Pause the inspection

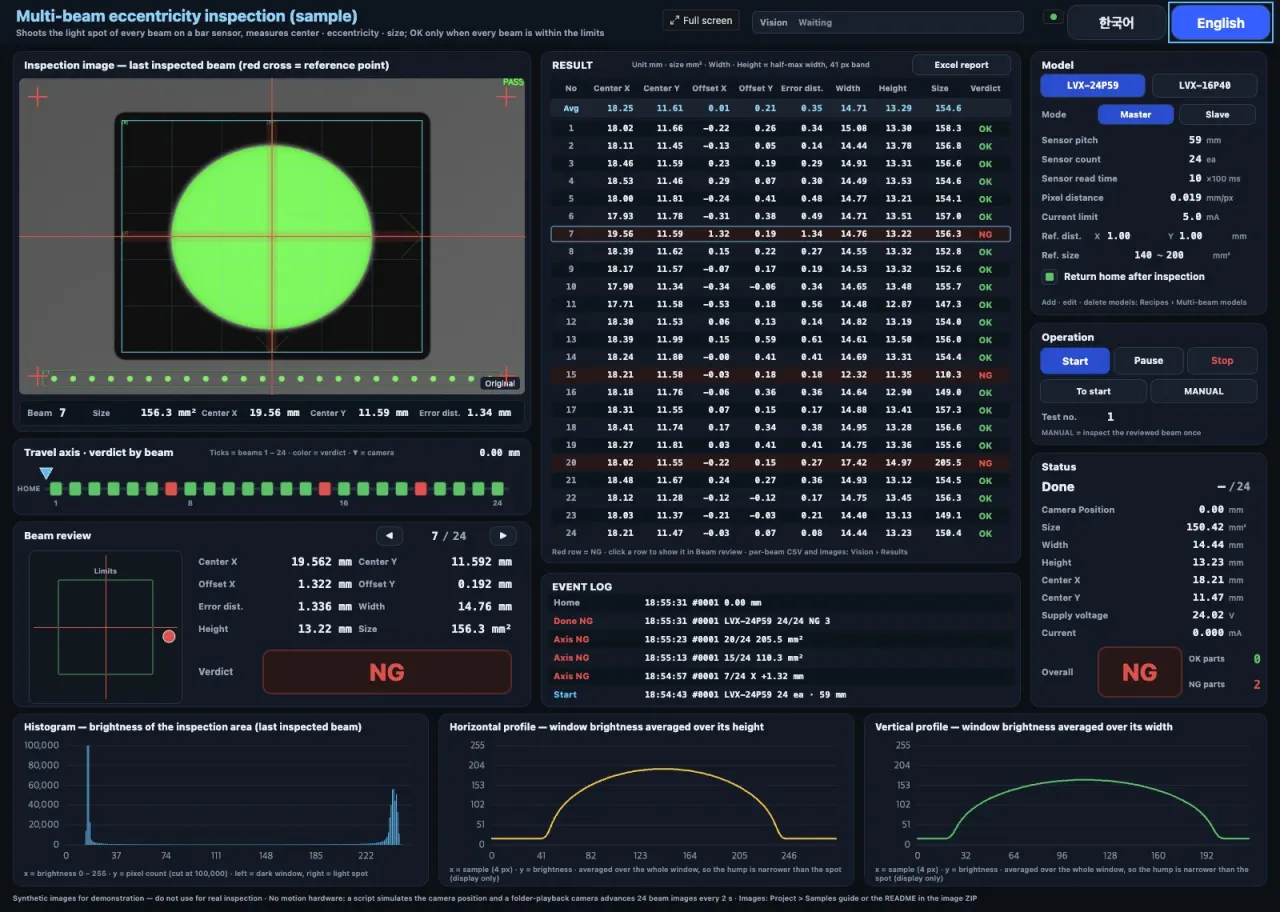tap(1148, 361)
